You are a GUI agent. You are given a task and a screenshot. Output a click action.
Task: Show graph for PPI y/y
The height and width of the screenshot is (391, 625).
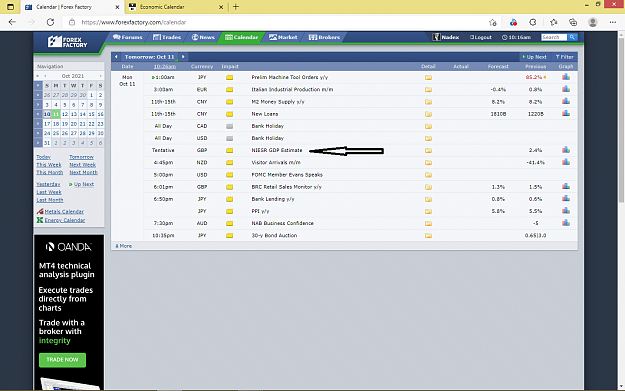coord(566,211)
